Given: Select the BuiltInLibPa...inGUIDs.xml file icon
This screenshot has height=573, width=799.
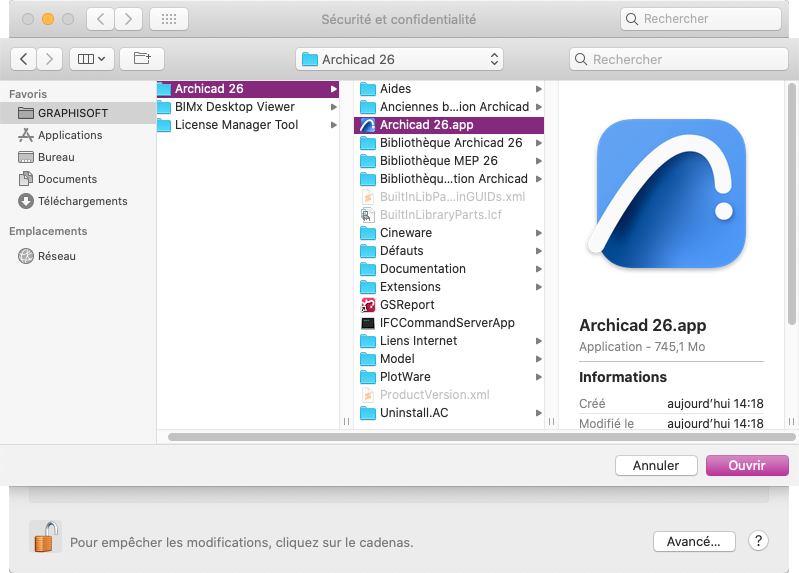Looking at the screenshot, I should tap(367, 197).
